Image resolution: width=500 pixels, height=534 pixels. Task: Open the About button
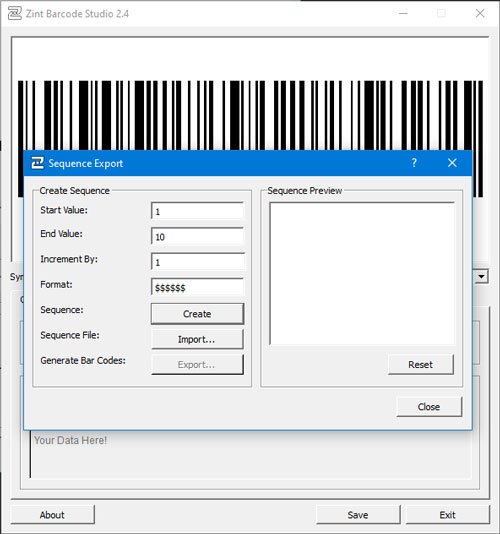[x=52, y=515]
